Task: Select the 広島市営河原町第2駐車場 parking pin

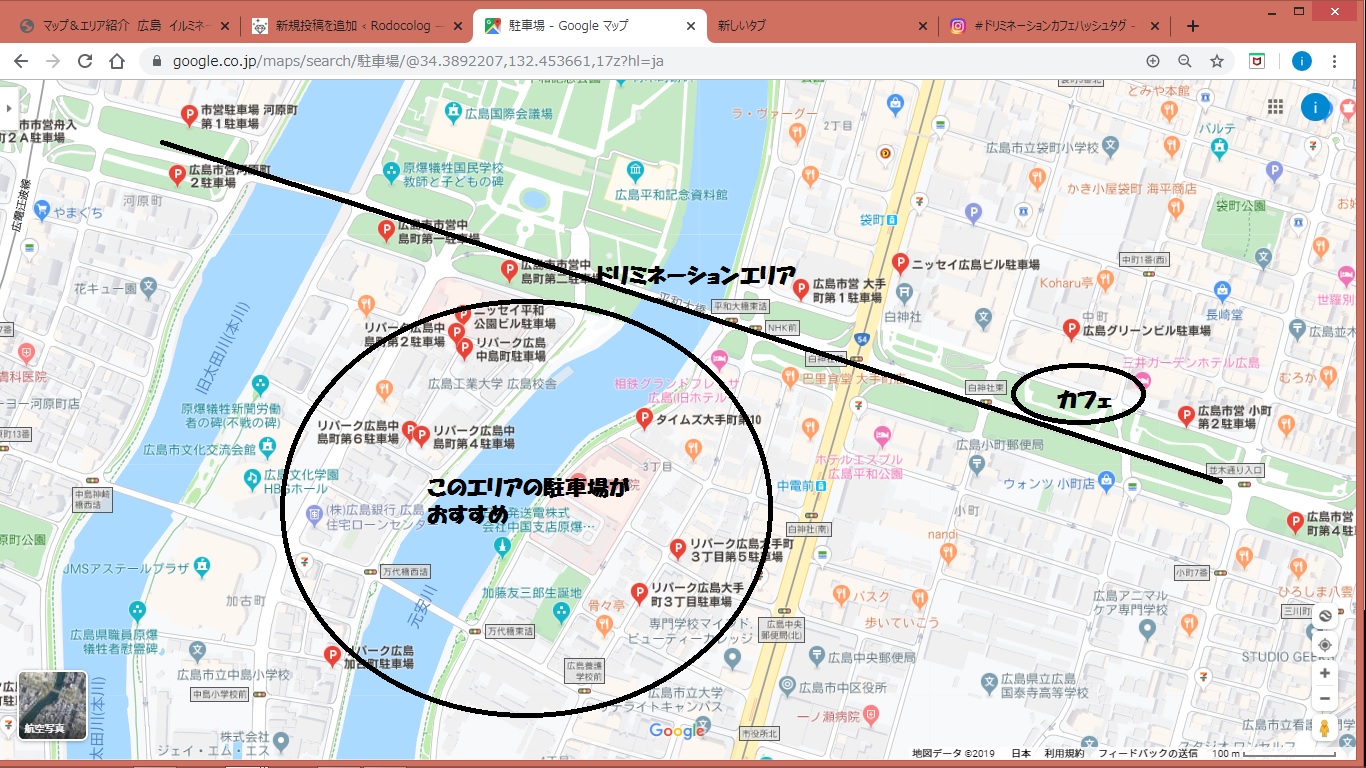Action: (177, 175)
